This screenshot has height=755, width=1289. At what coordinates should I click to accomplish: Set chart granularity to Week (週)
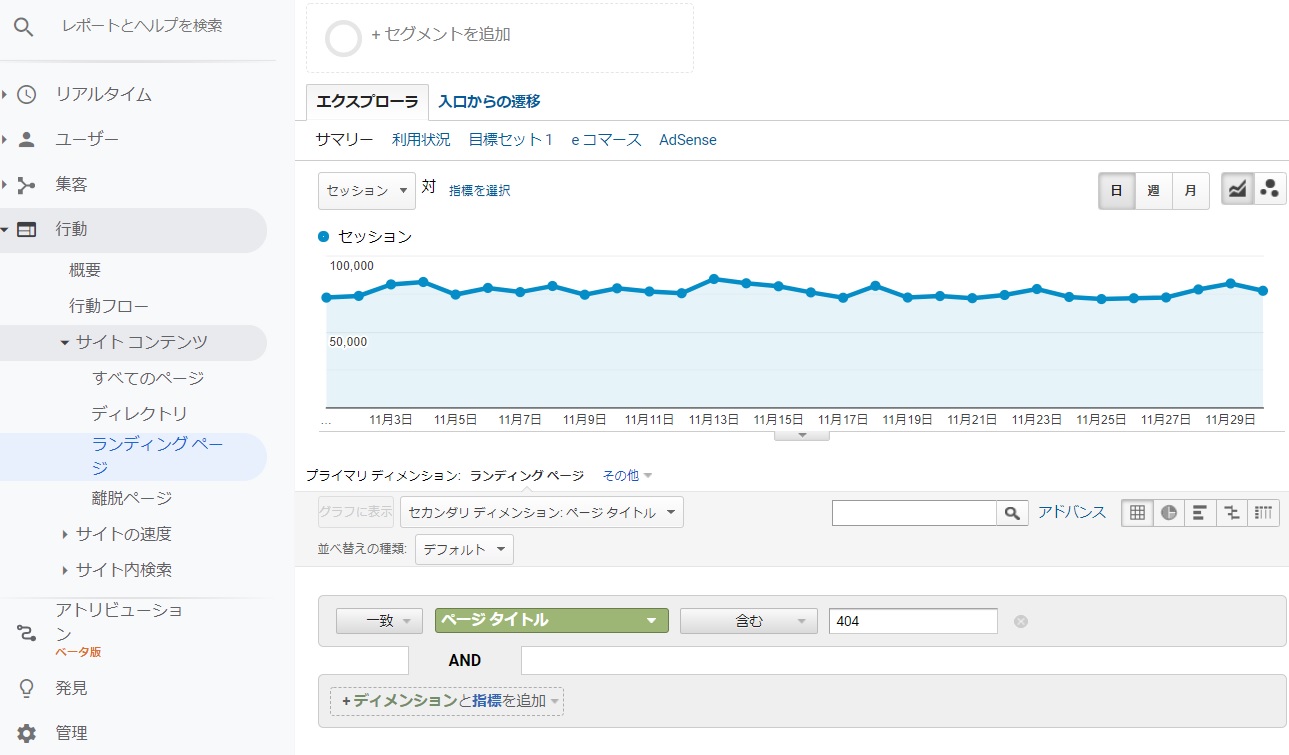click(1153, 190)
